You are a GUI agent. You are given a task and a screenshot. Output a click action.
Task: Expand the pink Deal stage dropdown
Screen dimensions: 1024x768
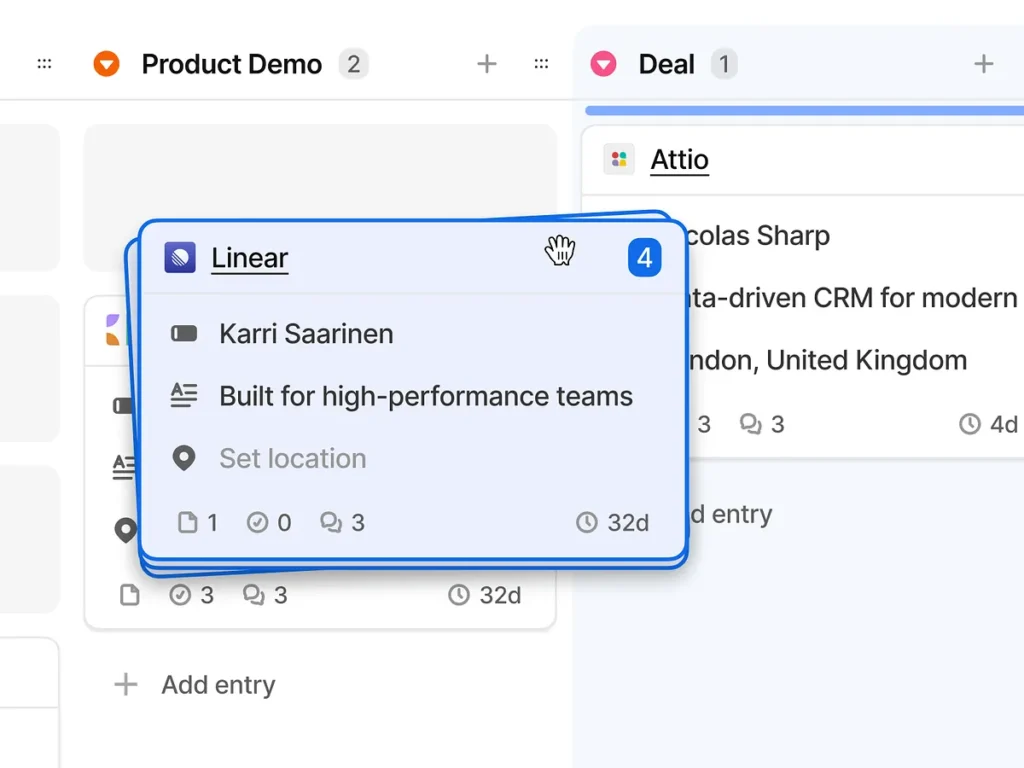(603, 64)
